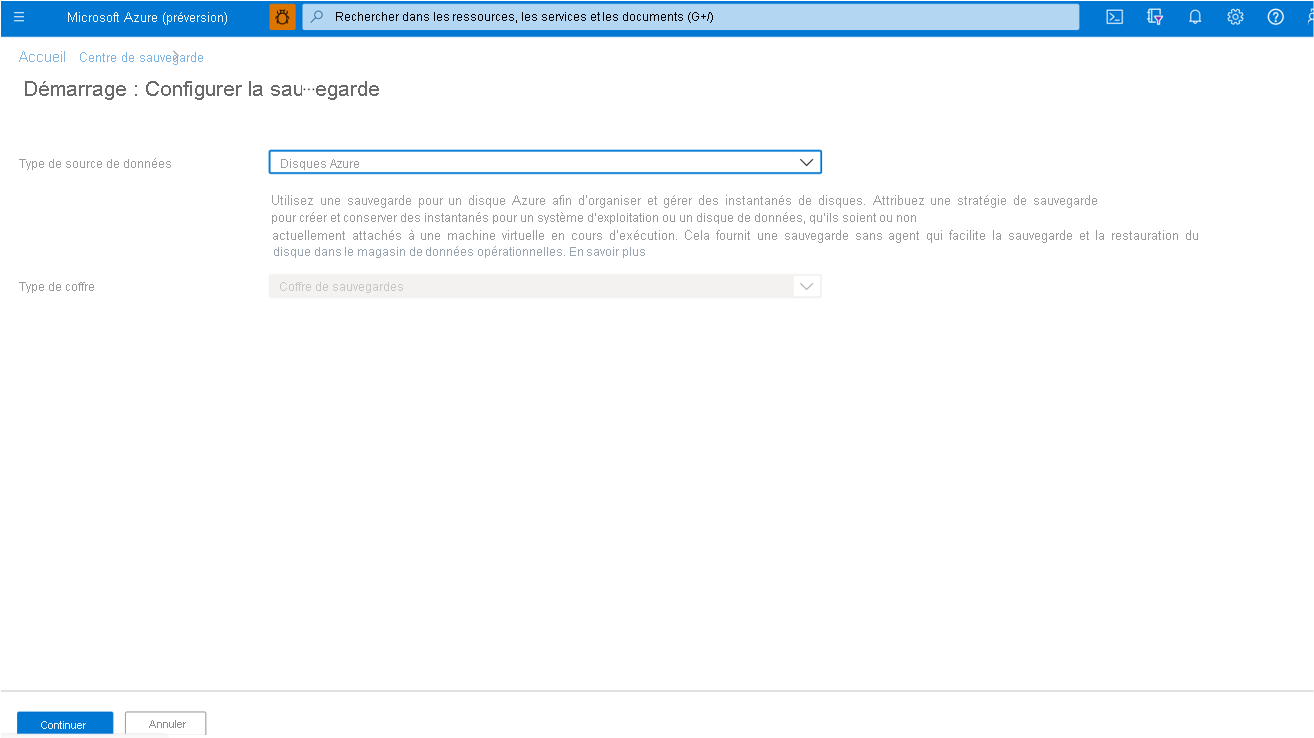Click the Annuler button
Viewport: 1314px width, 738px height.
166,724
